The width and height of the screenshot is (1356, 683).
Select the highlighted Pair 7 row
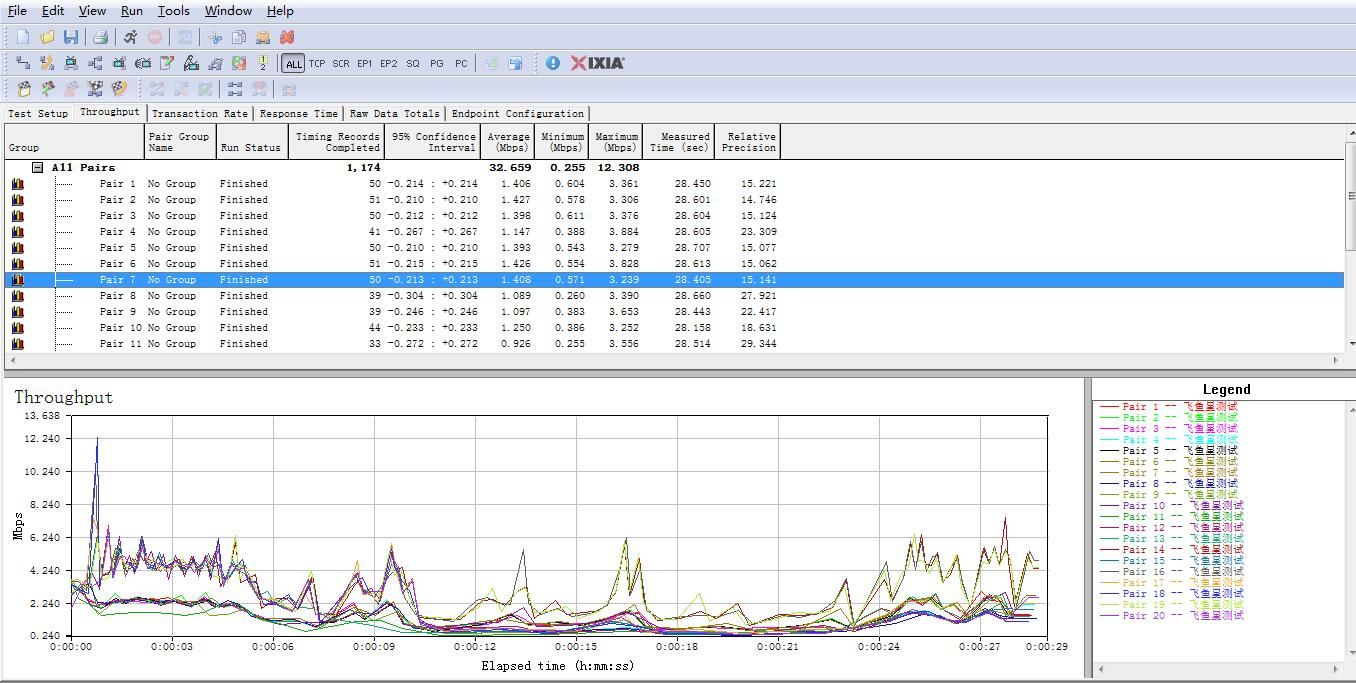point(674,280)
